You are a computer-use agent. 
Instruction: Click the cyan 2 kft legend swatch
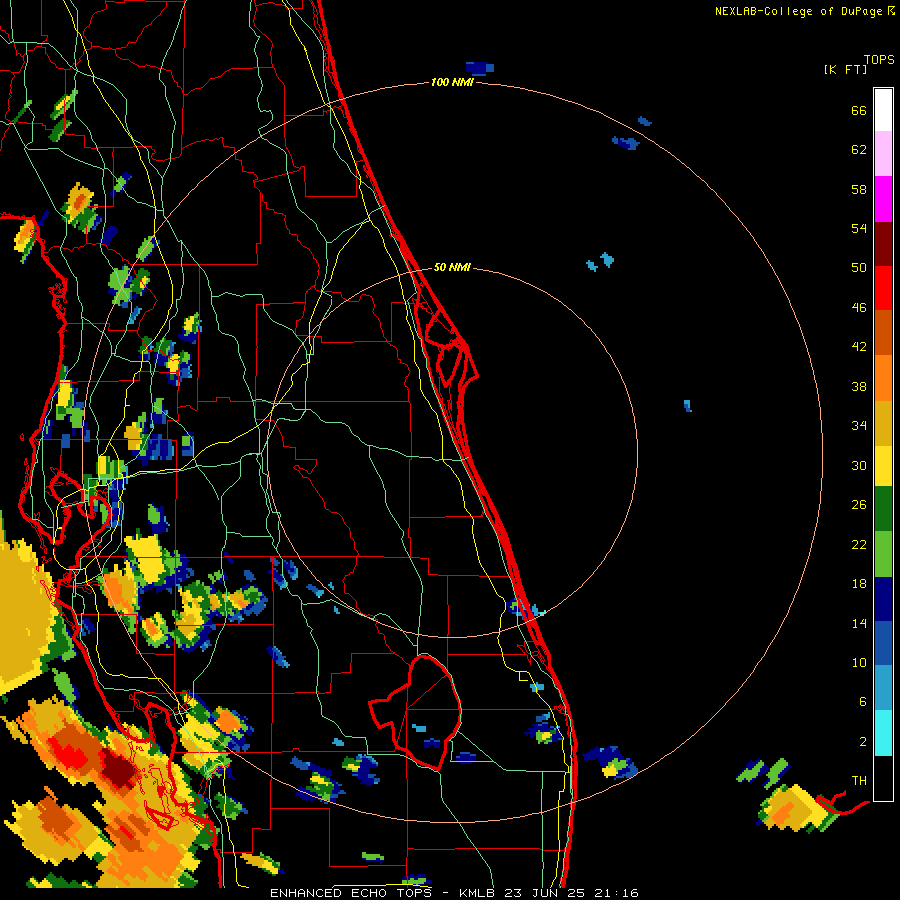coord(883,733)
